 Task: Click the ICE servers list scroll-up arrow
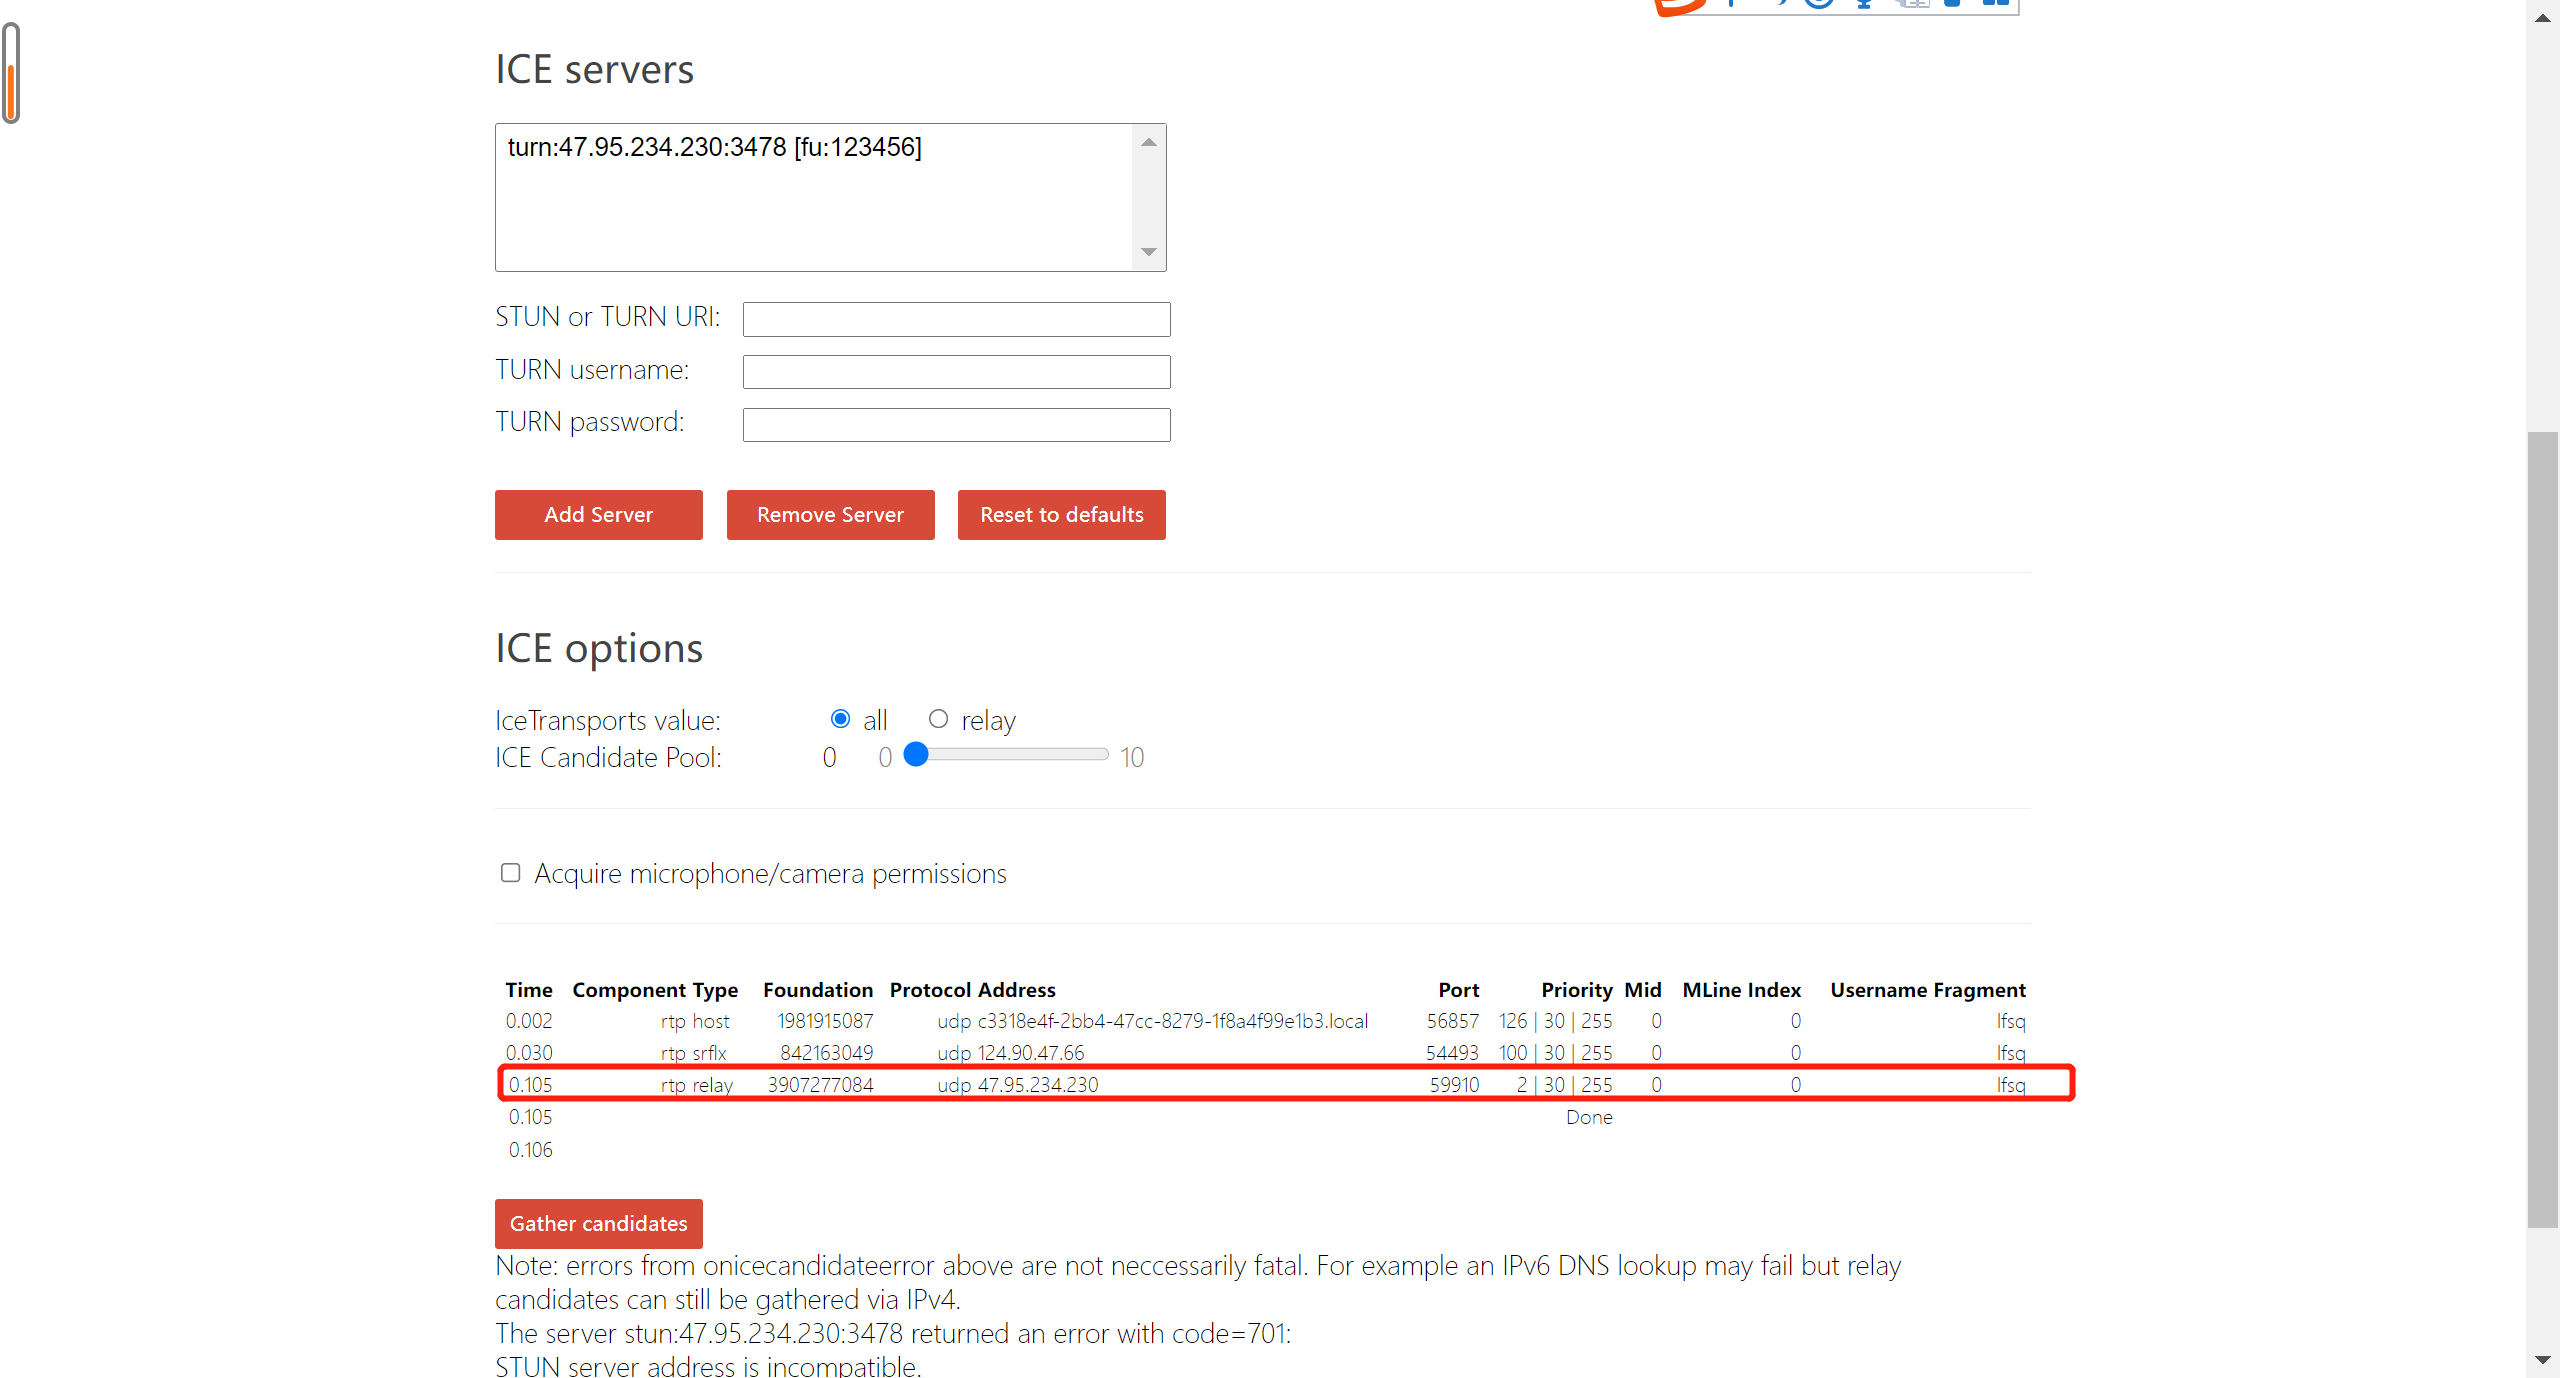click(1149, 143)
